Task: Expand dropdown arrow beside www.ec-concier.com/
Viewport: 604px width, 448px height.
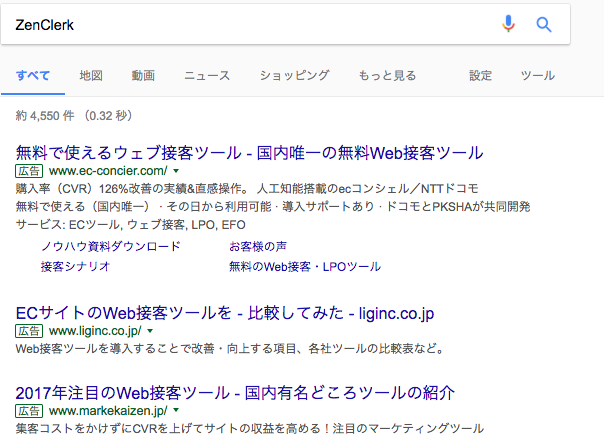Action: tap(176, 171)
